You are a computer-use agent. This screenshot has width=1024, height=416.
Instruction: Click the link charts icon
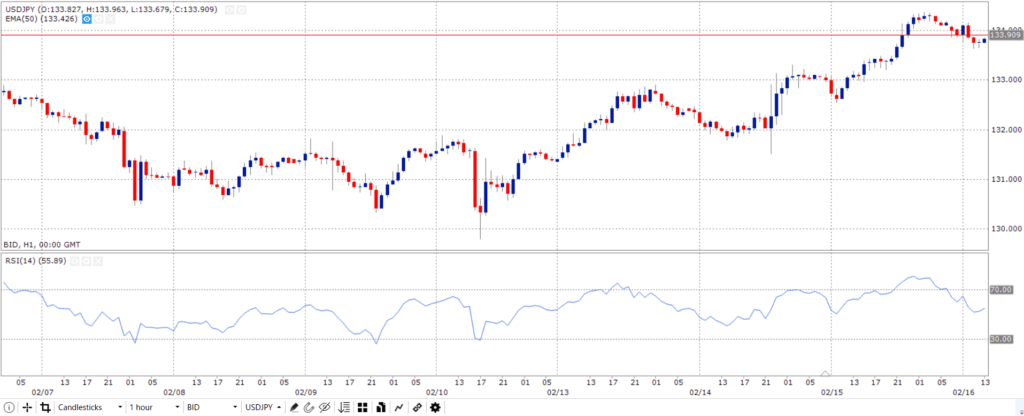[417, 408]
